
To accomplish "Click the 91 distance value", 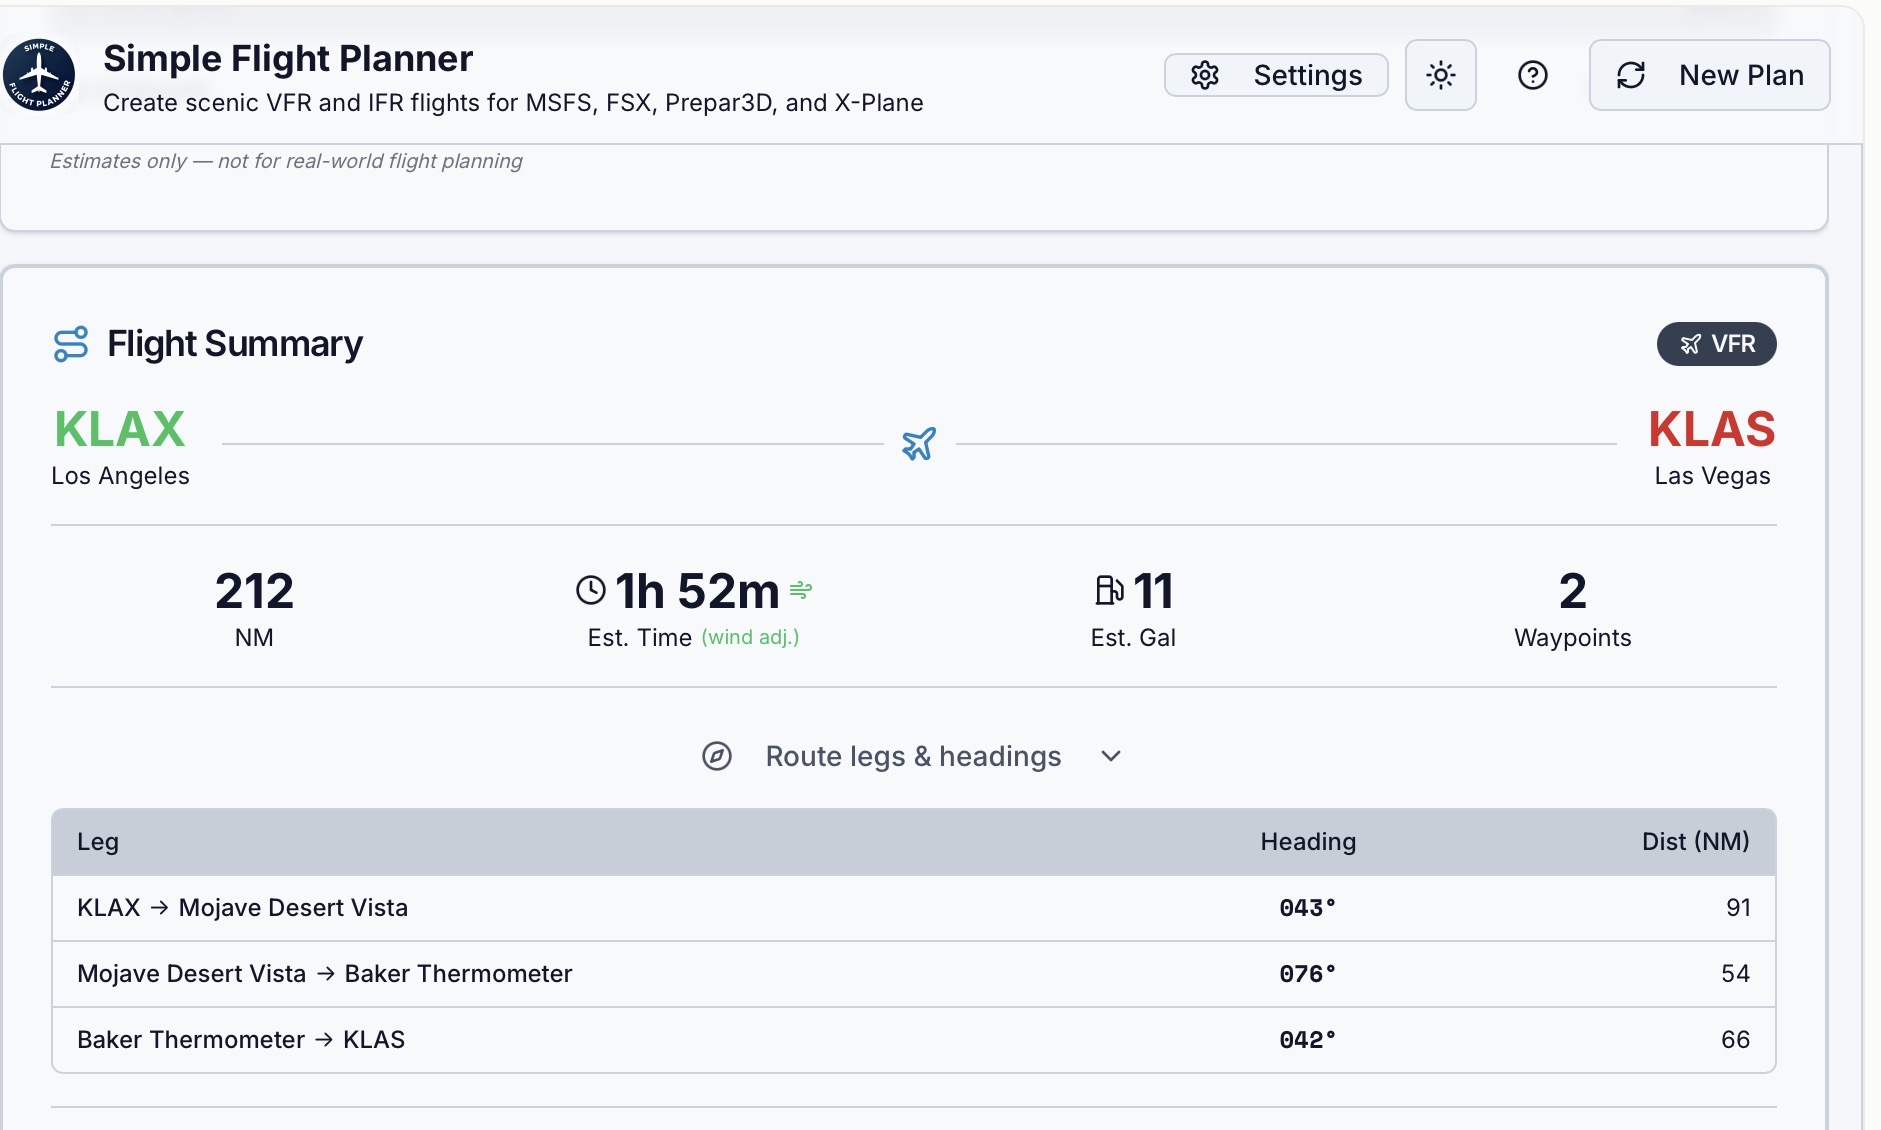I will [1738, 908].
